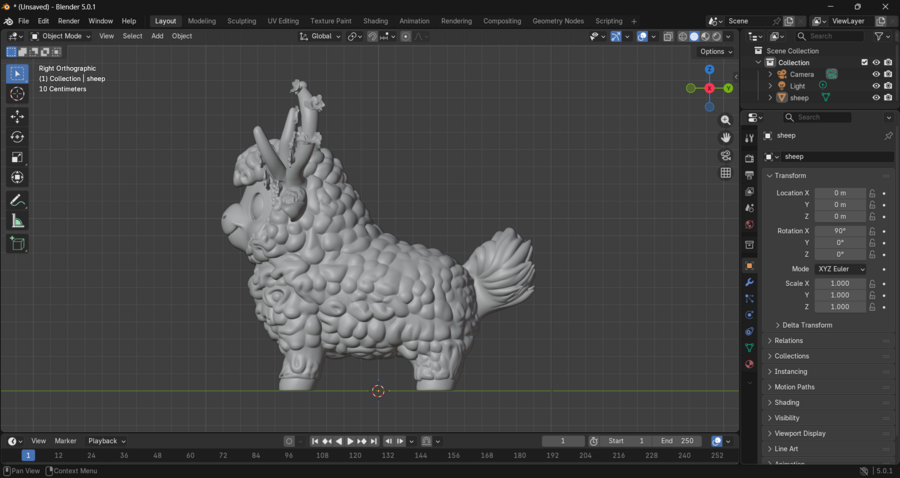Toggle camera view in viewport
The width and height of the screenshot is (900, 478).
[x=726, y=155]
